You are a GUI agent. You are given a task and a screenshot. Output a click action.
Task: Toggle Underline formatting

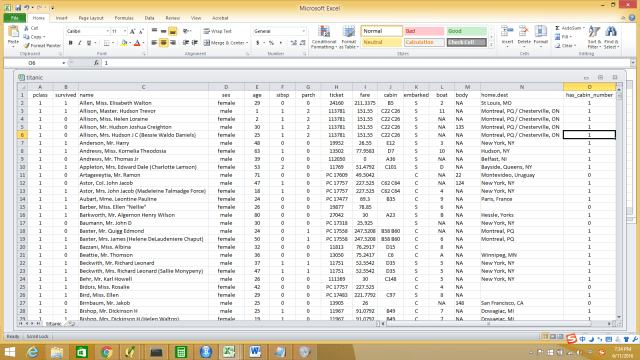point(89,43)
